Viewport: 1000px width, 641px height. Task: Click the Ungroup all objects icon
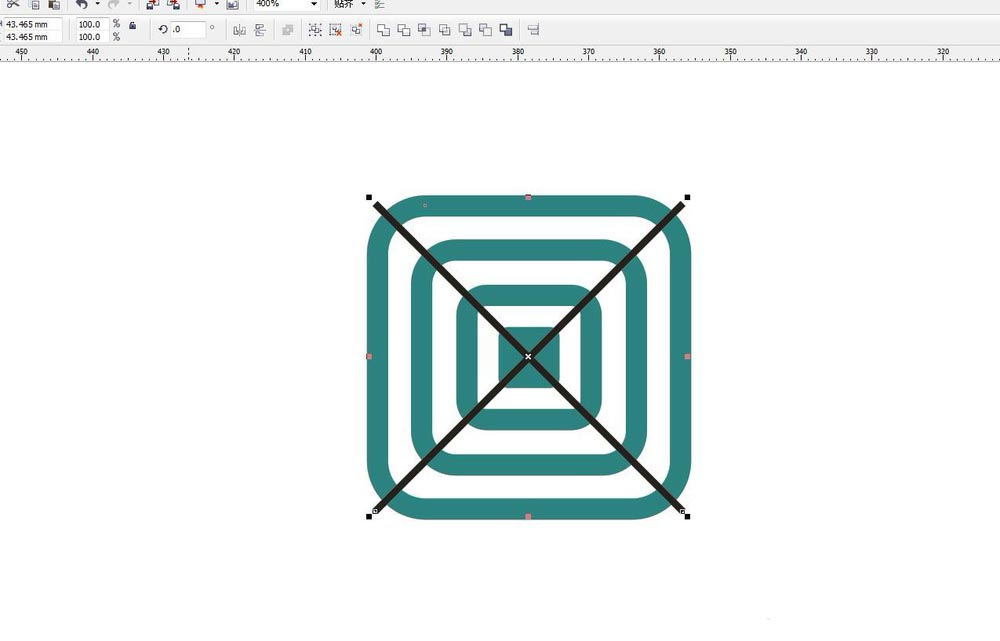pyautogui.click(x=356, y=30)
